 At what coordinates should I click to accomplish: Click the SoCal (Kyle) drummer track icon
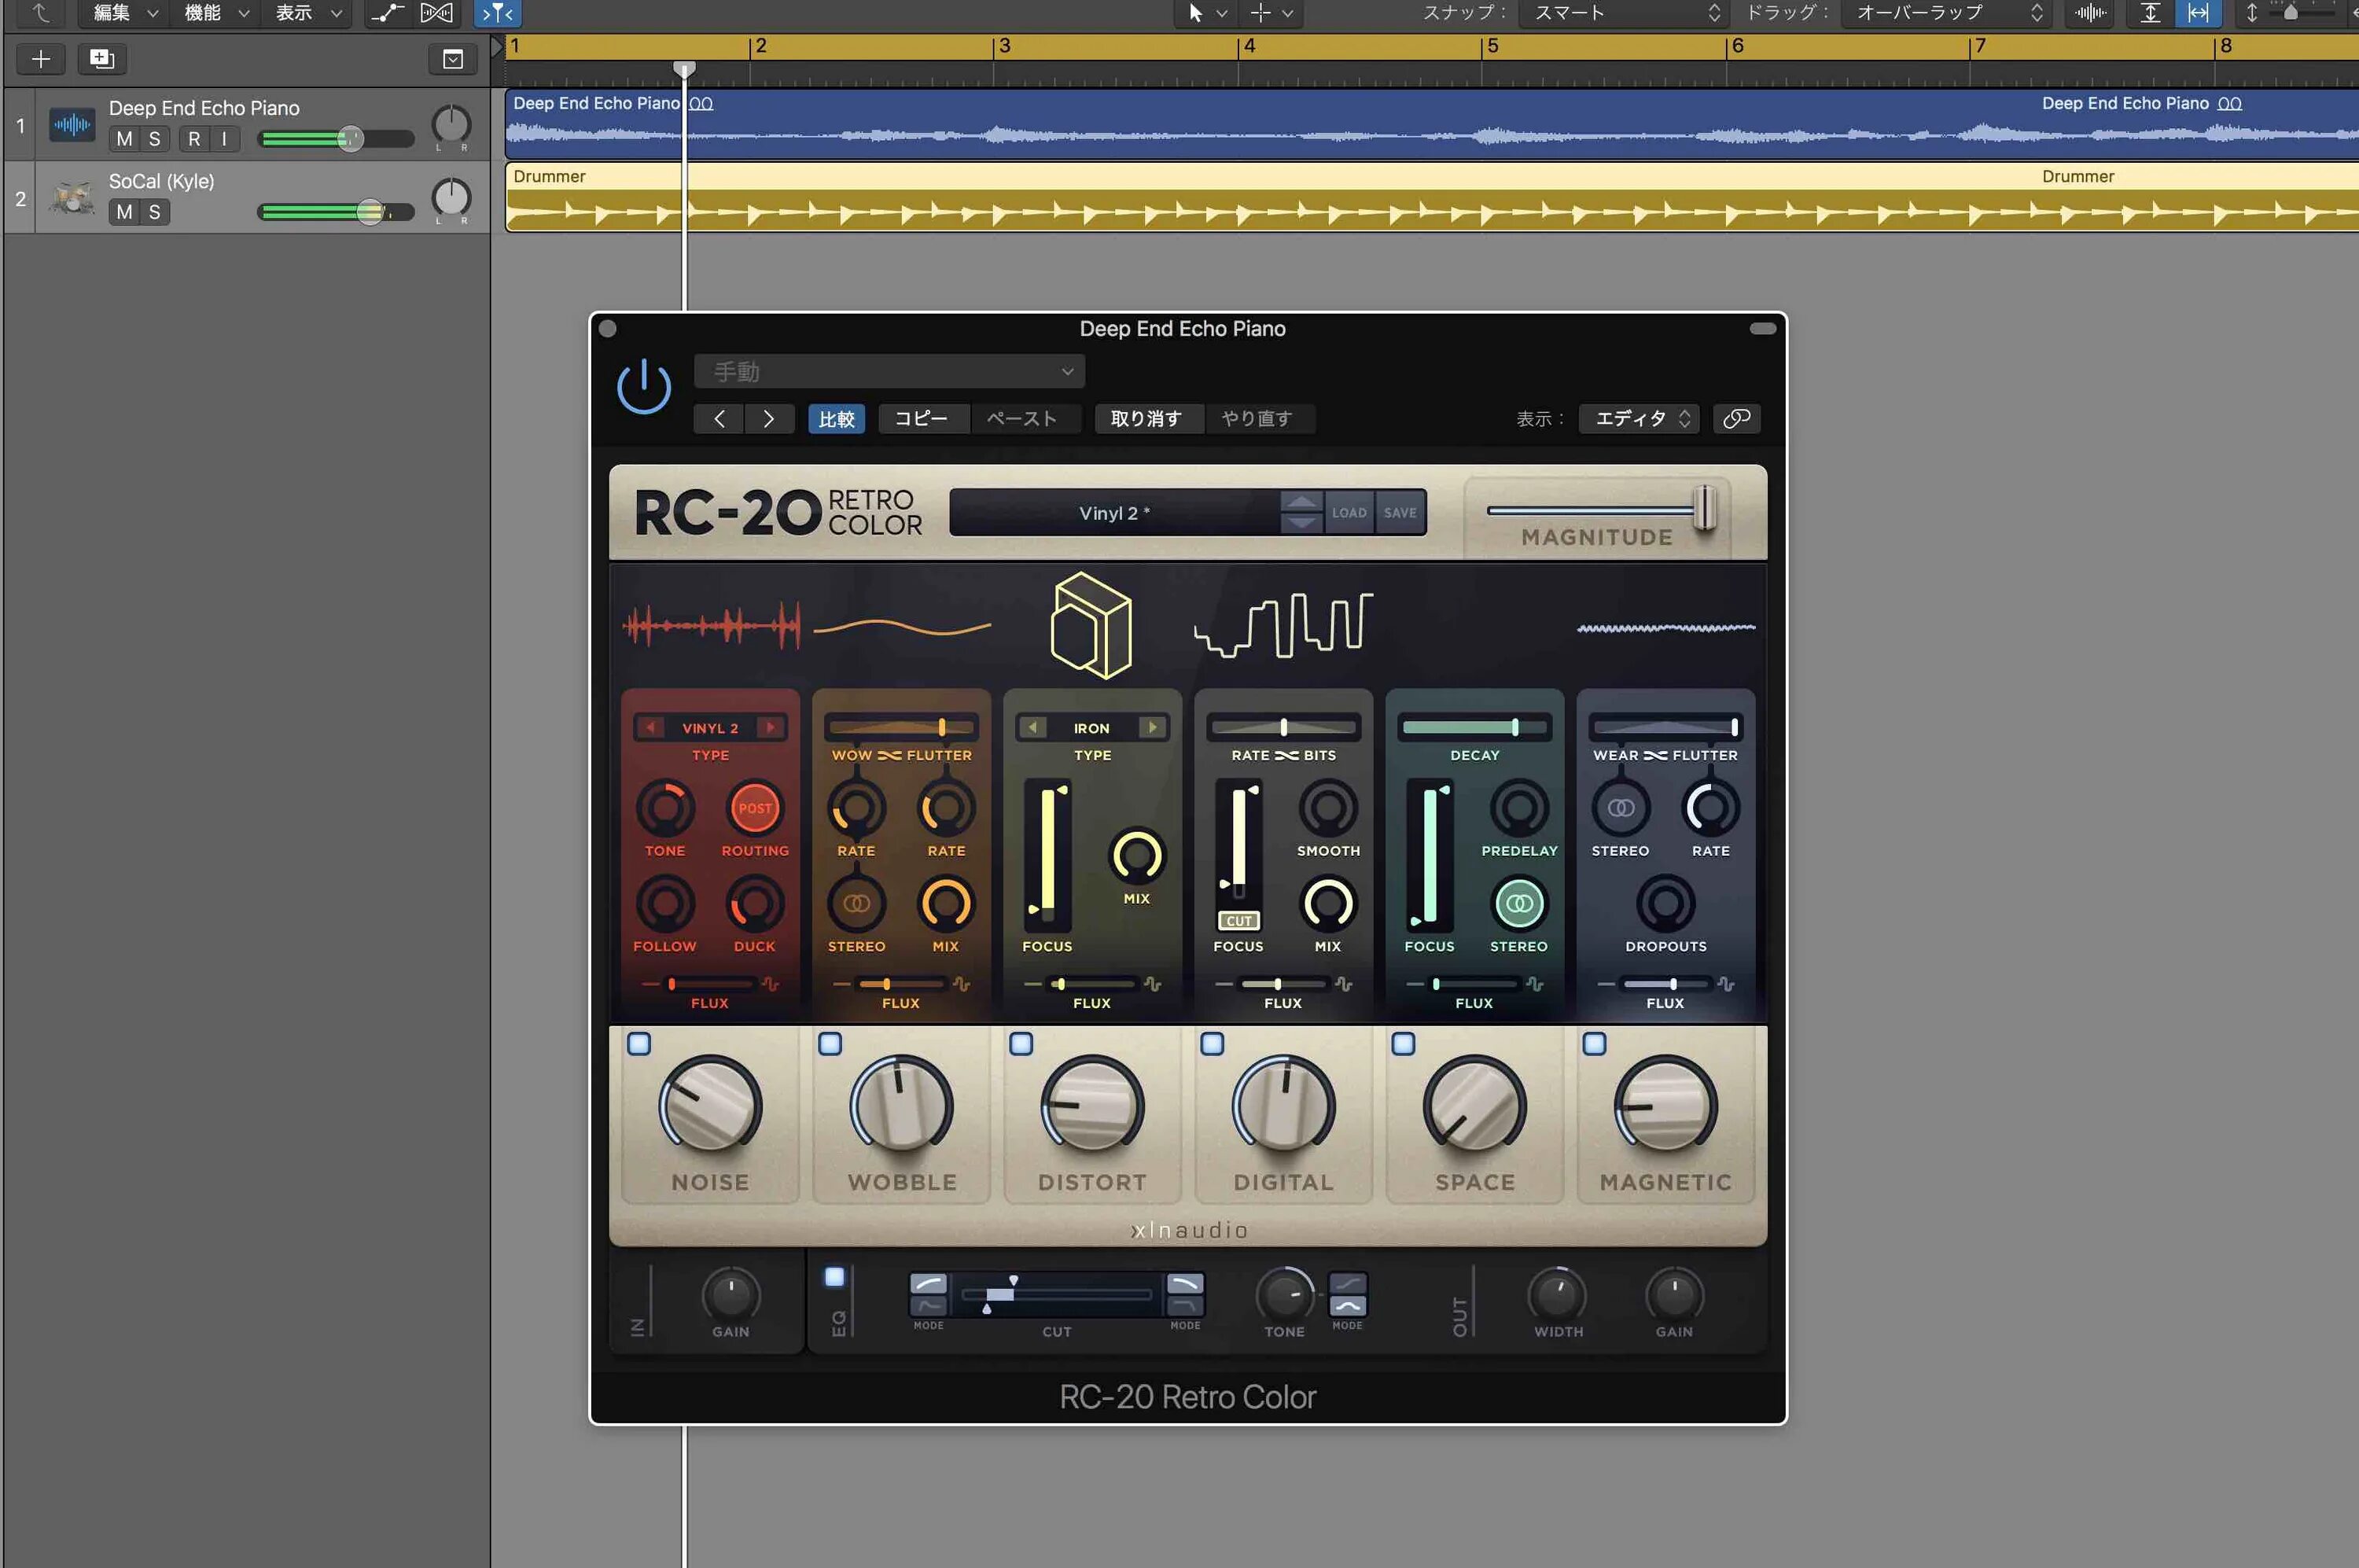(x=72, y=198)
